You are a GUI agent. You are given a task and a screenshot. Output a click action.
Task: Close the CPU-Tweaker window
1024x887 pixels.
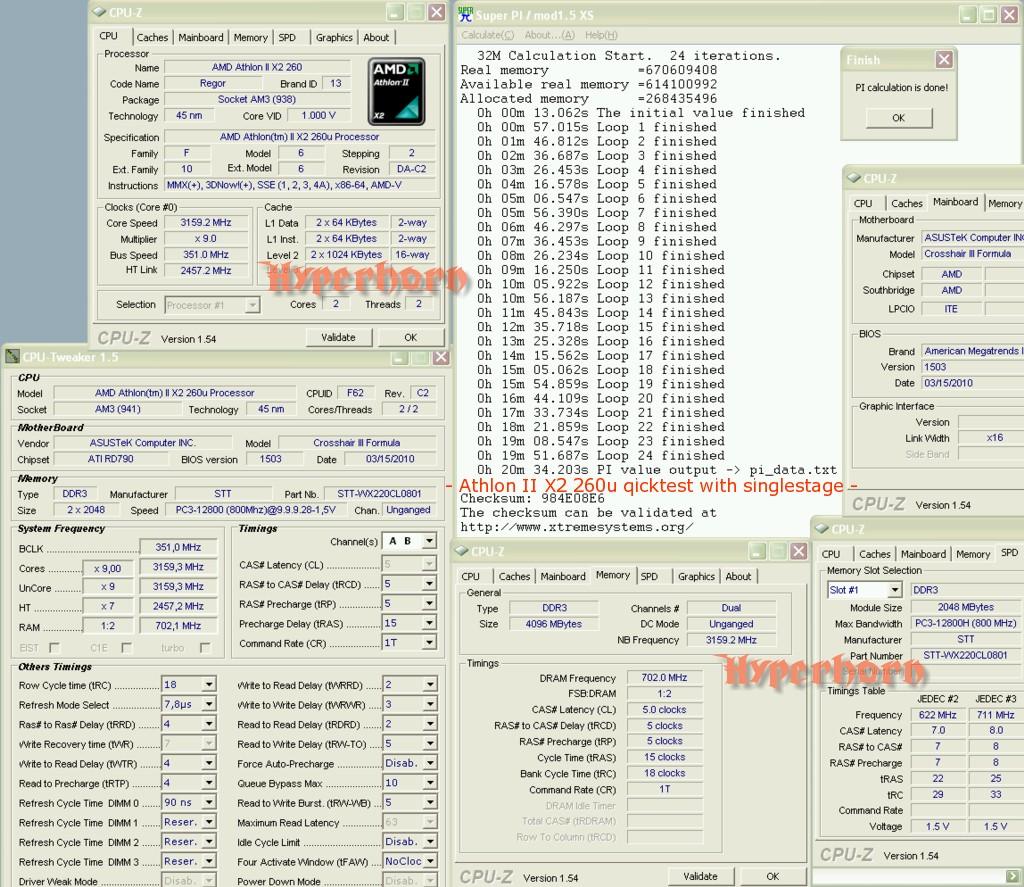click(441, 357)
